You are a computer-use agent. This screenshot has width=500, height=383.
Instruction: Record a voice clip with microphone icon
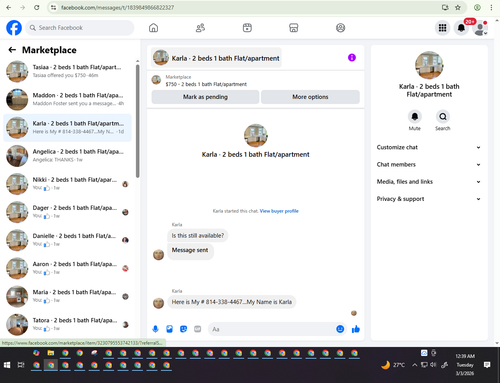pos(155,329)
